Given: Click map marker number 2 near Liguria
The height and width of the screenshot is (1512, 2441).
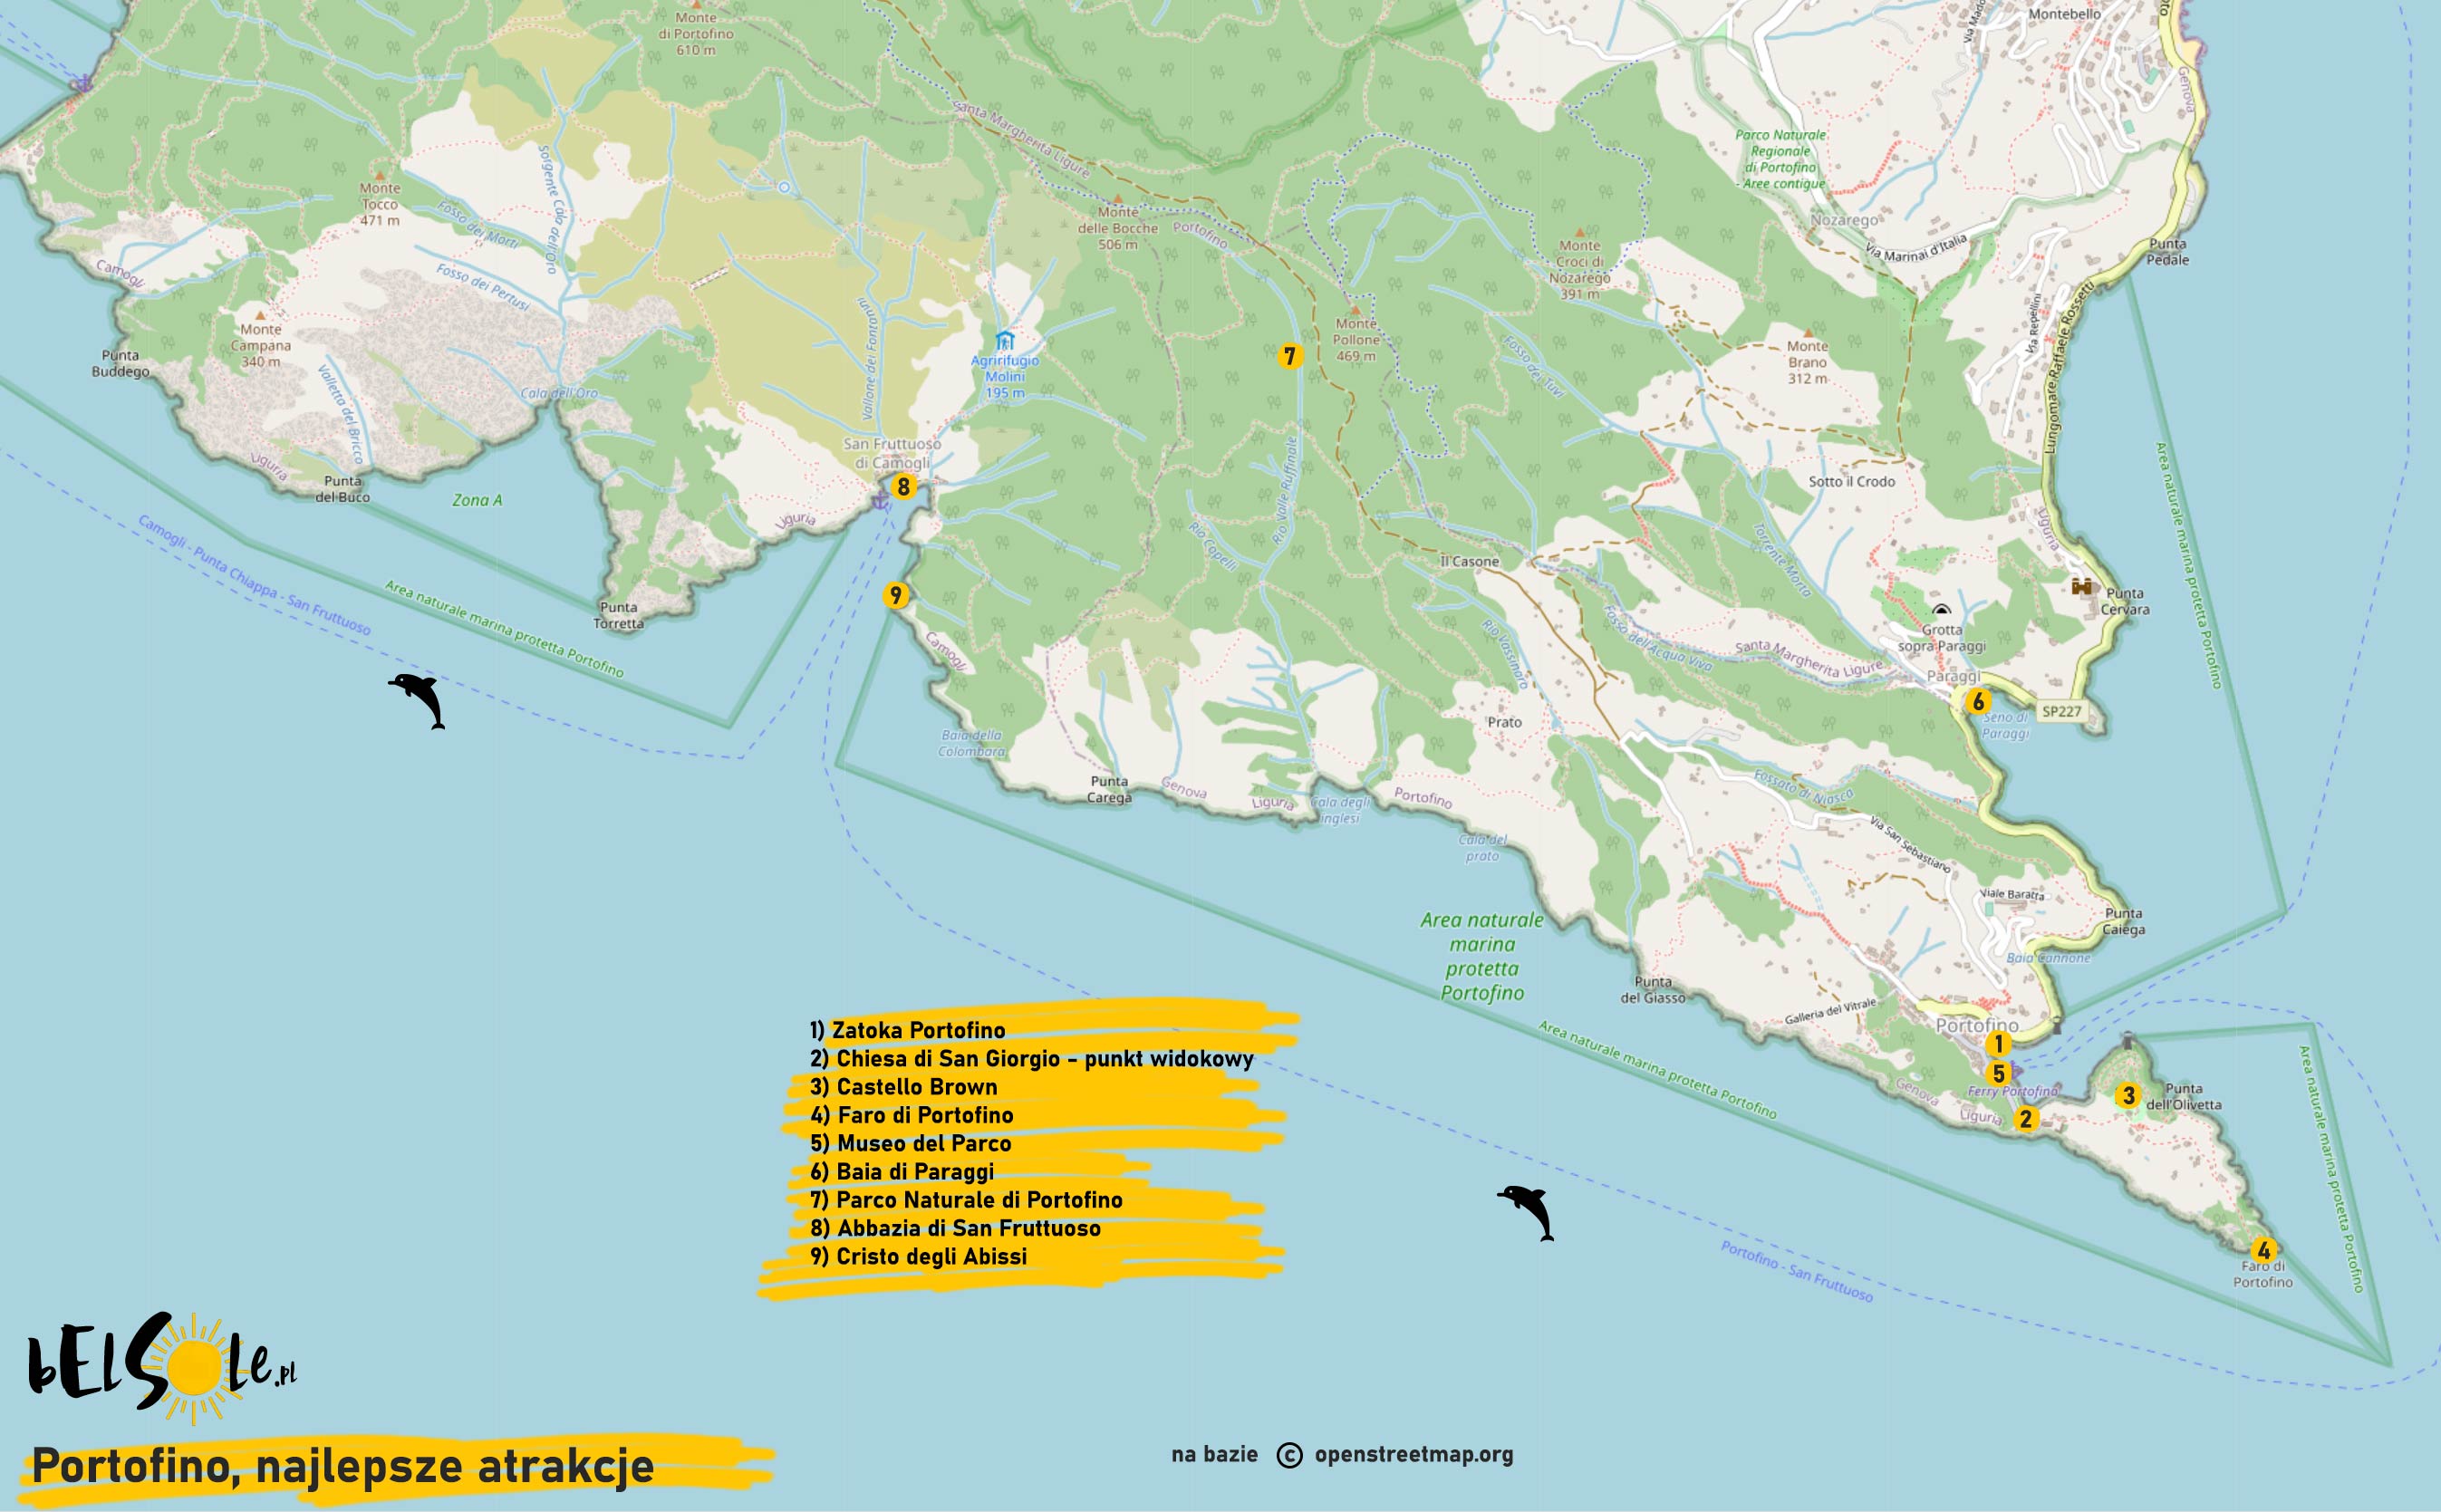Looking at the screenshot, I should (x=2025, y=1119).
